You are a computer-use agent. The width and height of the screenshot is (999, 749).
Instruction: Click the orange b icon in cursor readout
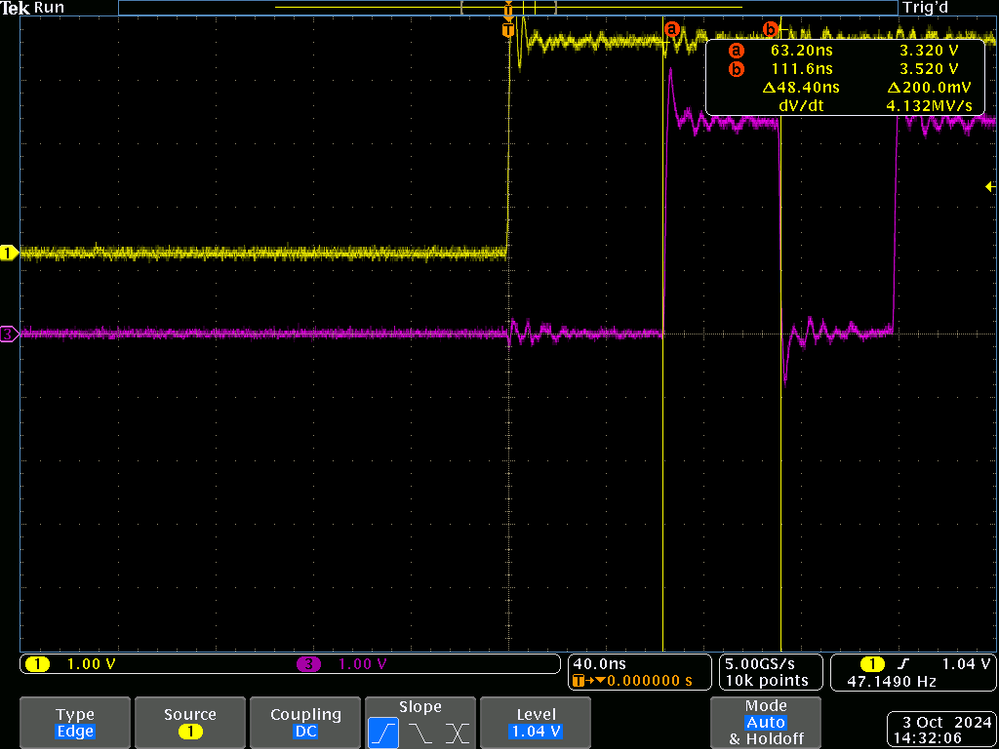tap(737, 69)
